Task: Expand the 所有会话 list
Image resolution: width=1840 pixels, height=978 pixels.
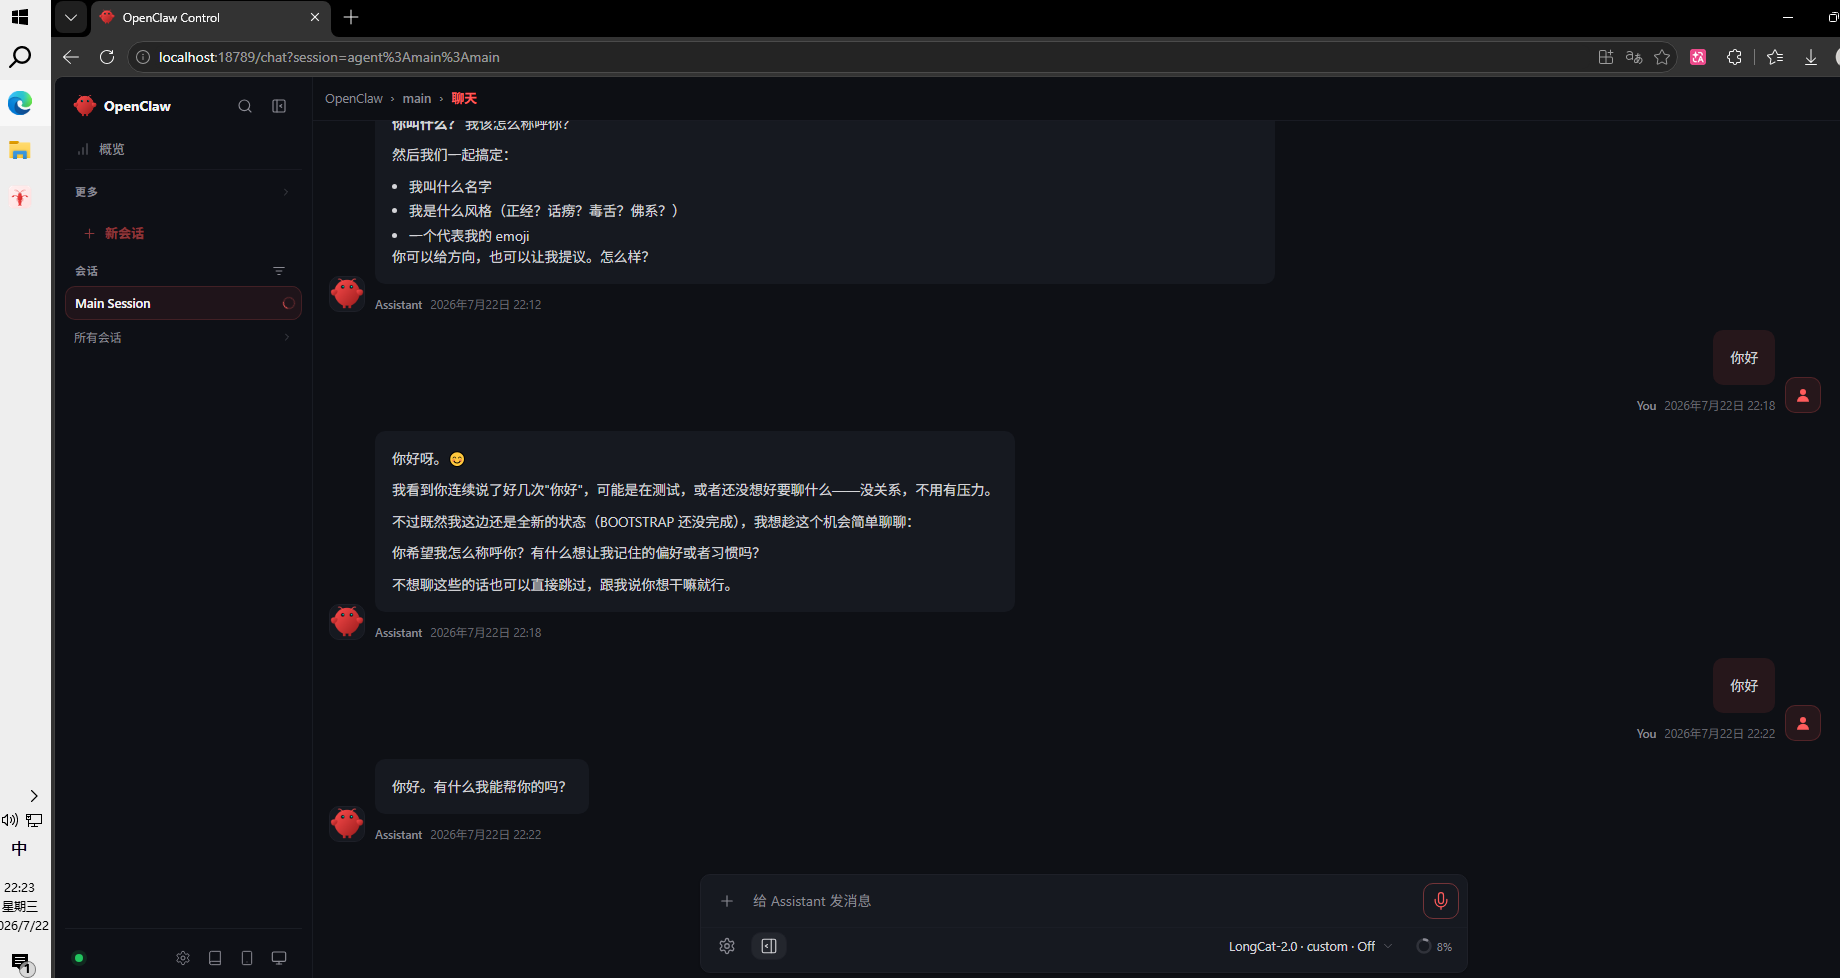Action: pos(182,338)
